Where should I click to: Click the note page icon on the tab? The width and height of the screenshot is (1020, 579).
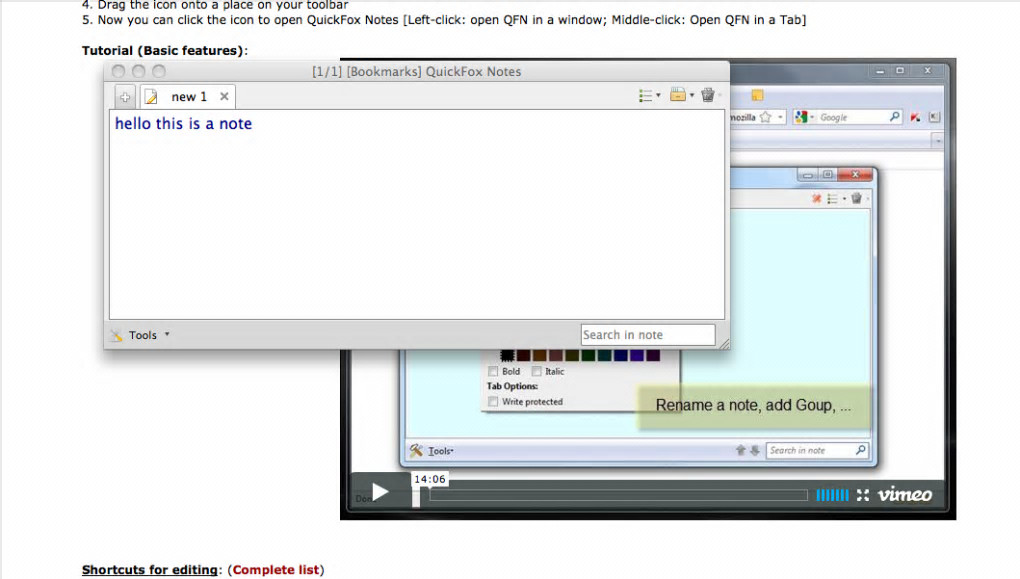(x=151, y=97)
